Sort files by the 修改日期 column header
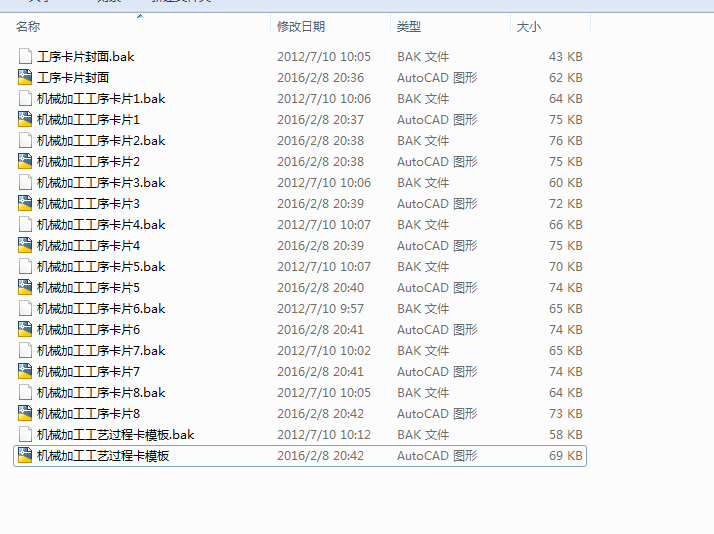 click(x=301, y=26)
